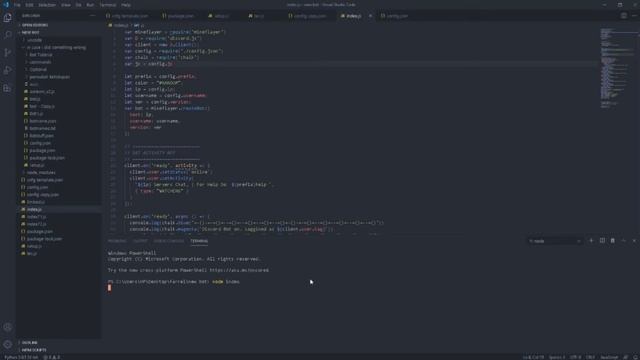Switch to the DEBUG CONSOLE panel tab
Viewport: 640px width, 360px height.
click(x=169, y=241)
